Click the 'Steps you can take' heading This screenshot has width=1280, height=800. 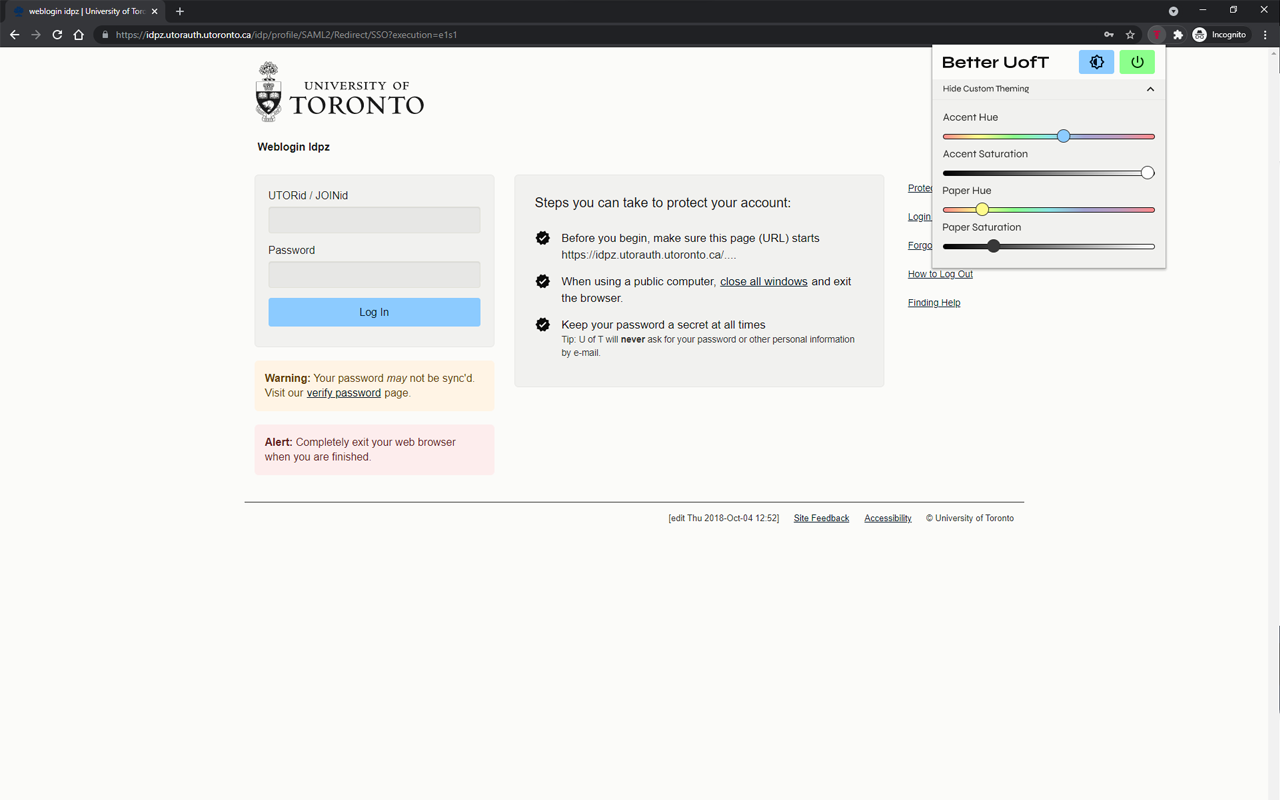click(662, 203)
